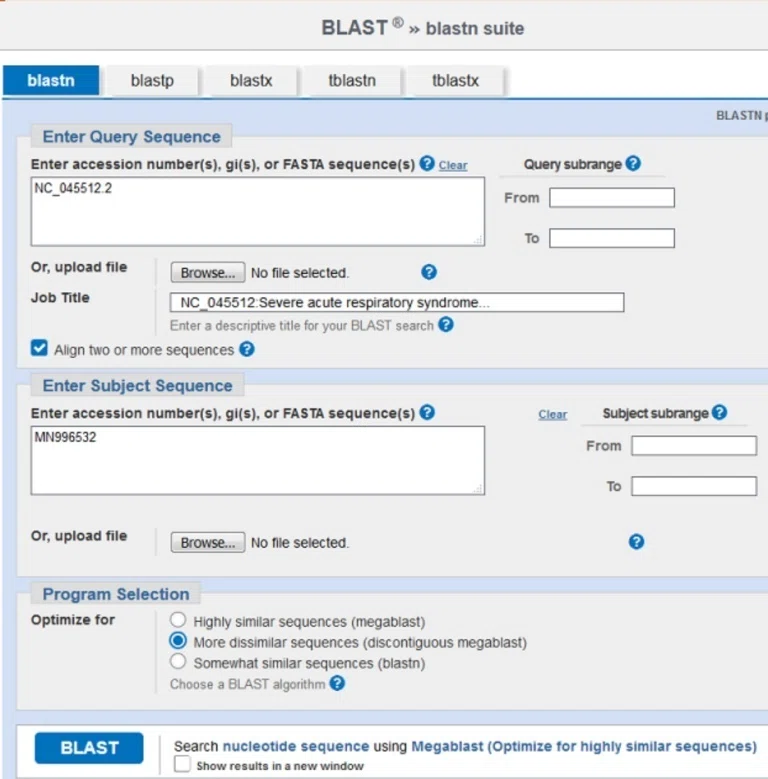Click Clear link for query sequence
Viewport: 768px width, 779px height.
[453, 165]
